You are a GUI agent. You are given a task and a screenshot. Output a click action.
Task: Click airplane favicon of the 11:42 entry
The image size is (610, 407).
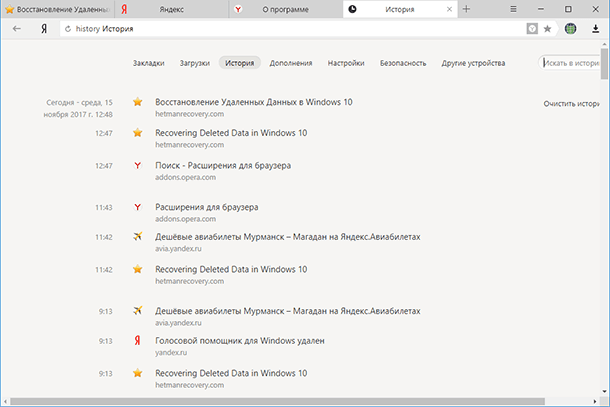137,236
